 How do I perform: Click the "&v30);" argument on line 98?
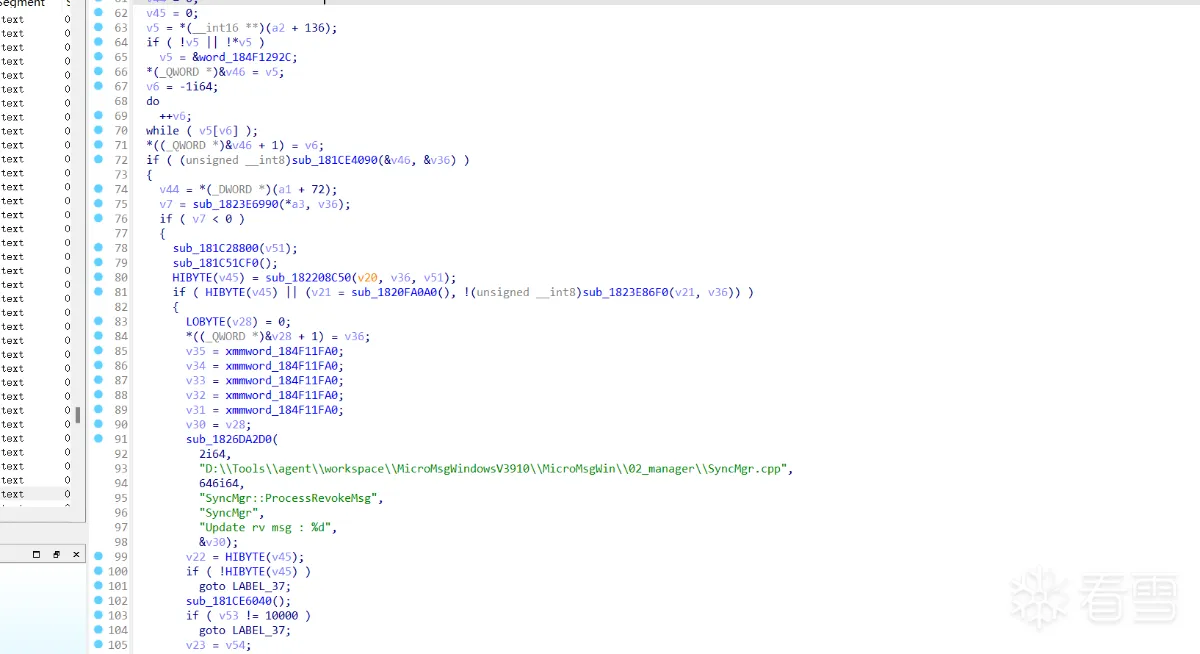[219, 542]
